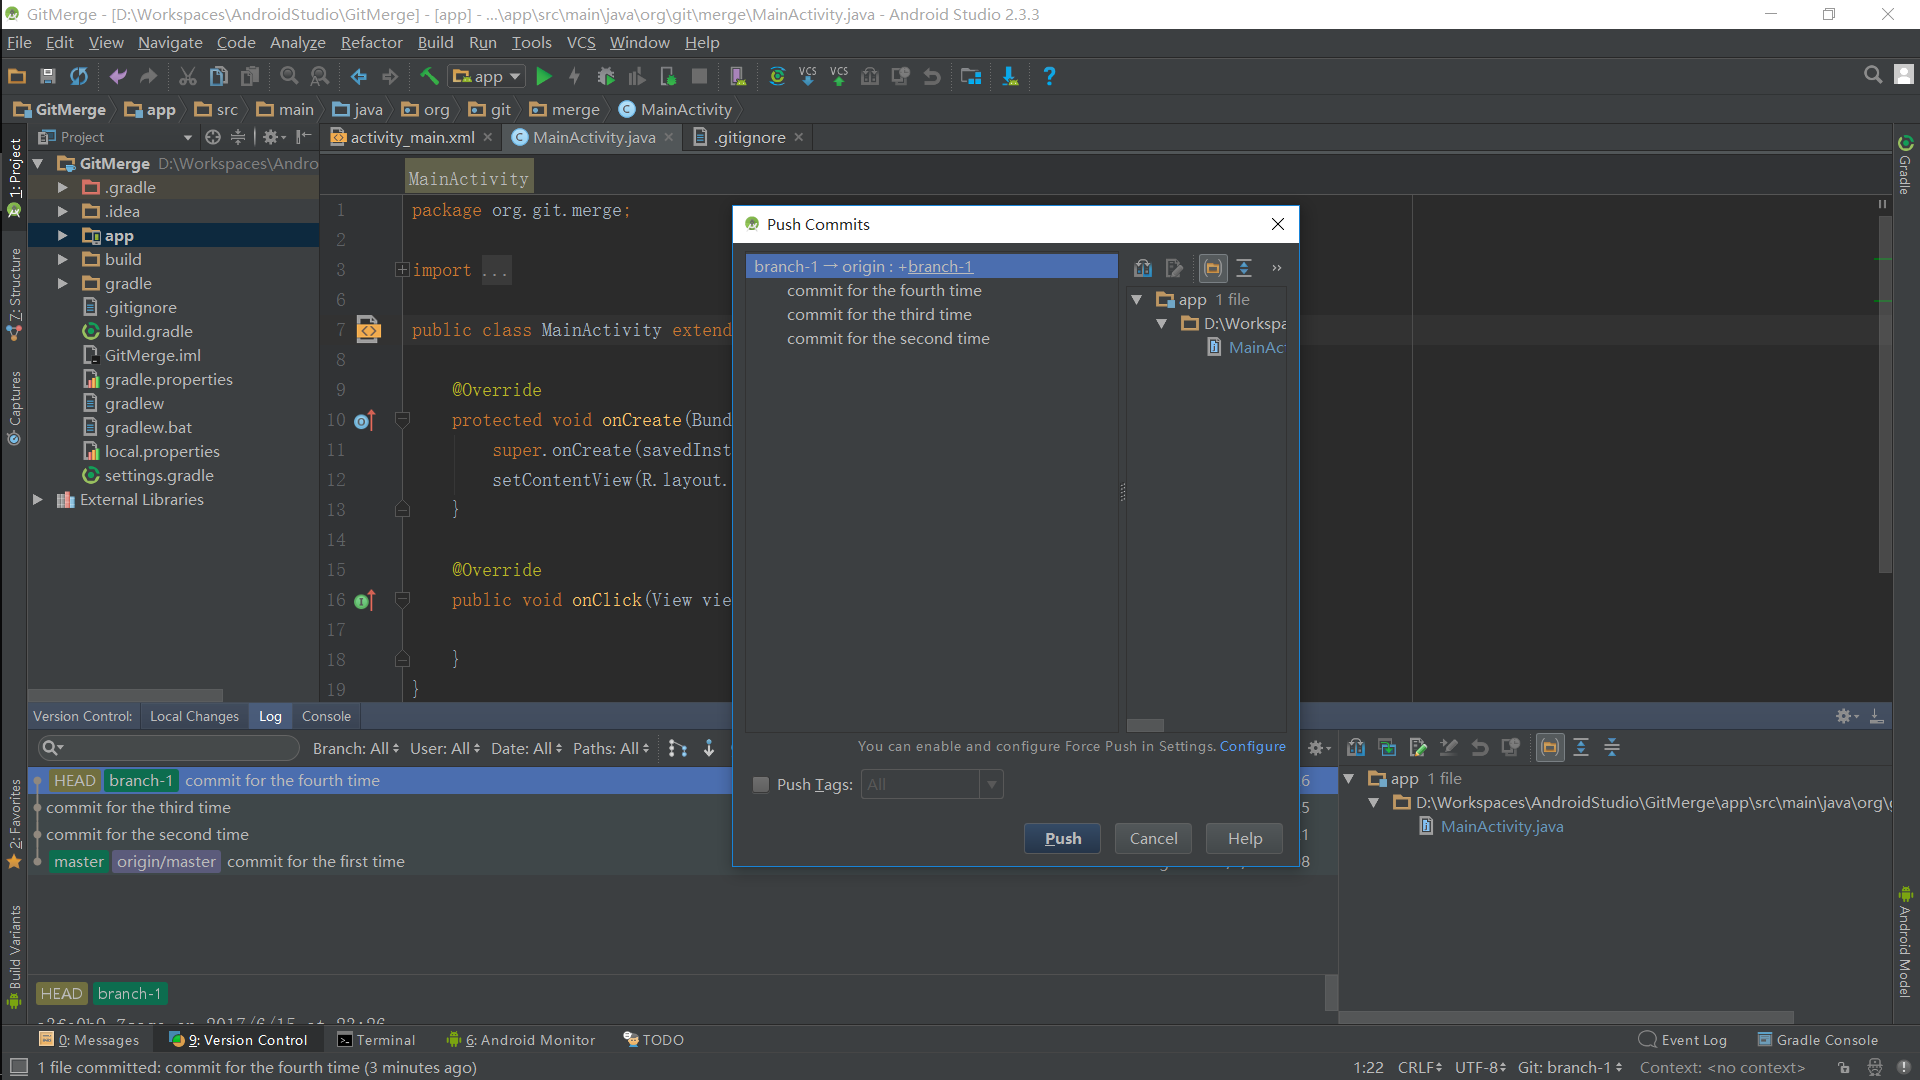Click the Open folder toolbar icon
The image size is (1920, 1080).
pos(17,76)
